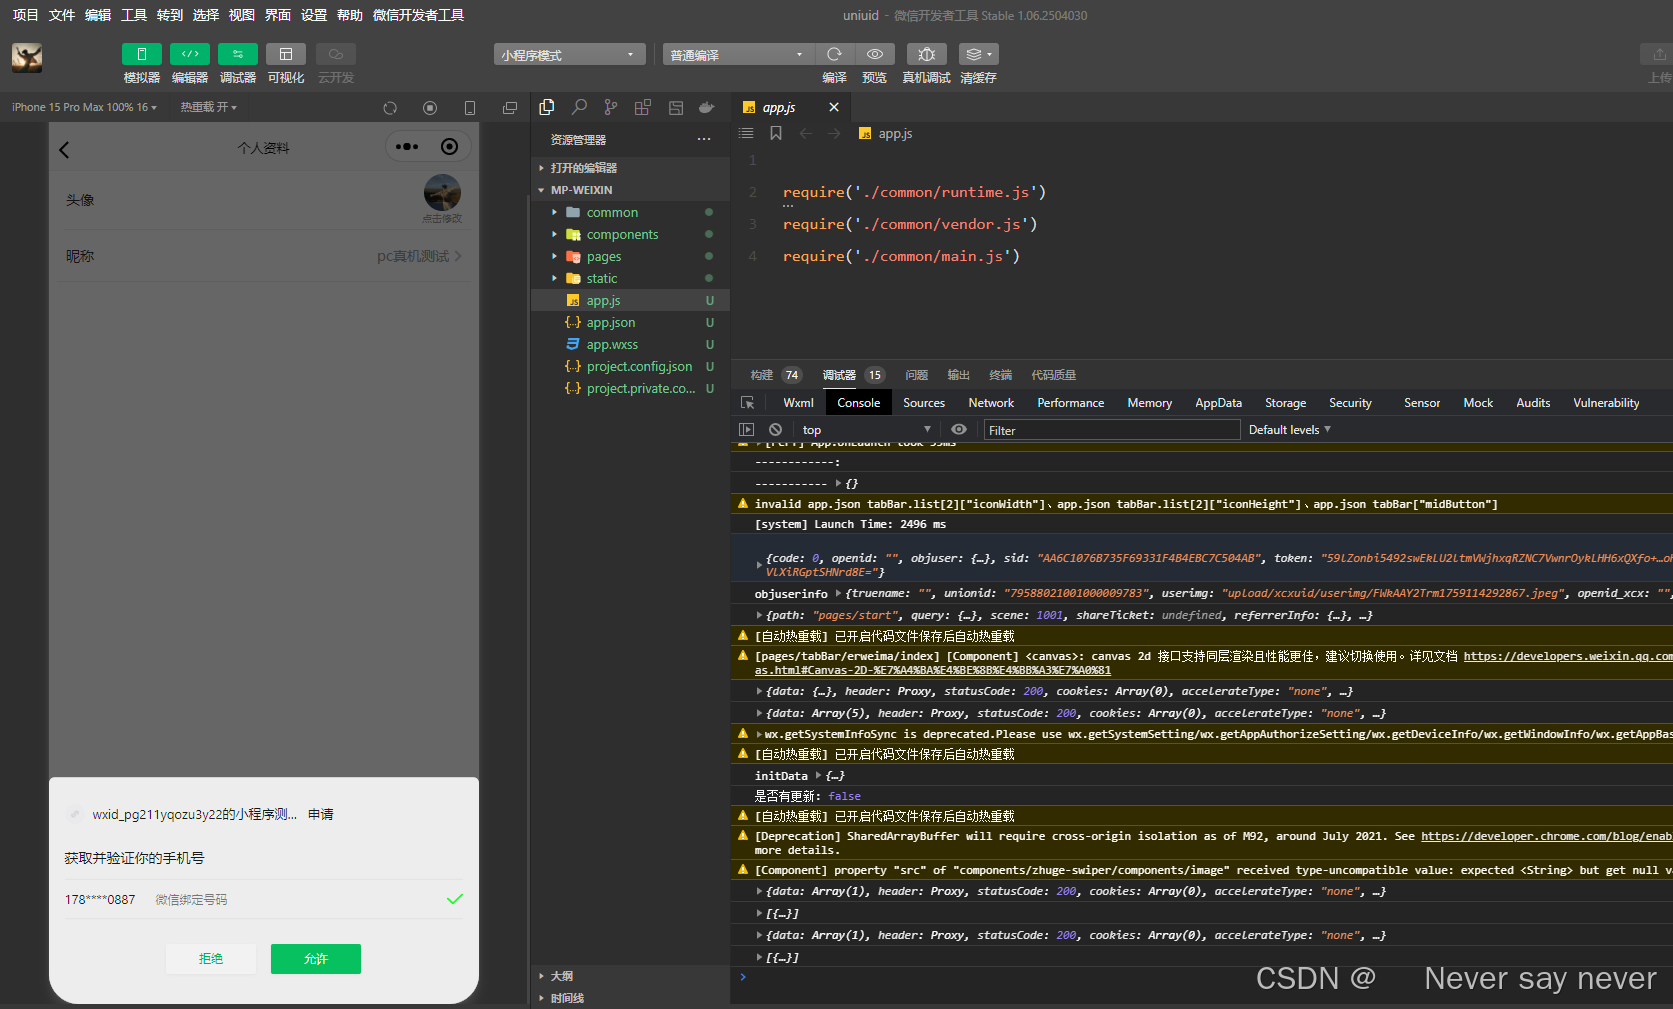Detach simulator into separate window
Image resolution: width=1673 pixels, height=1009 pixels.
point(510,108)
